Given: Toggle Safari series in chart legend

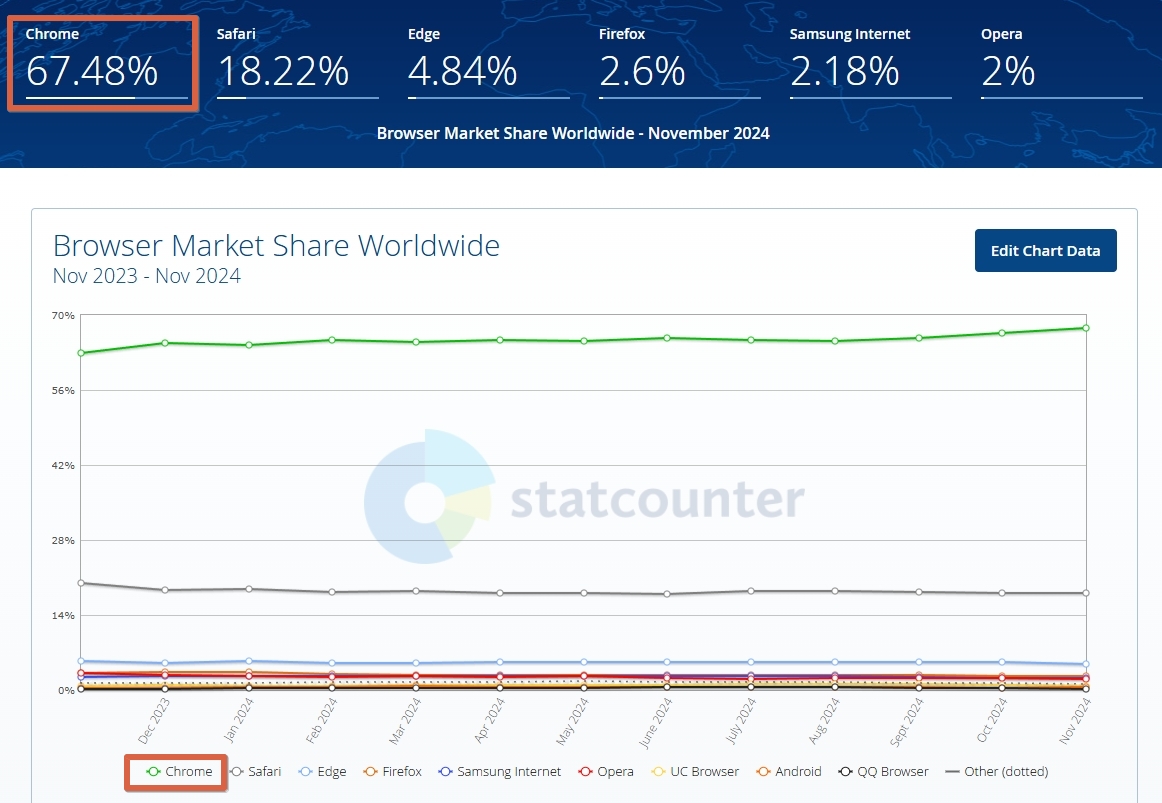Looking at the screenshot, I should [256, 771].
